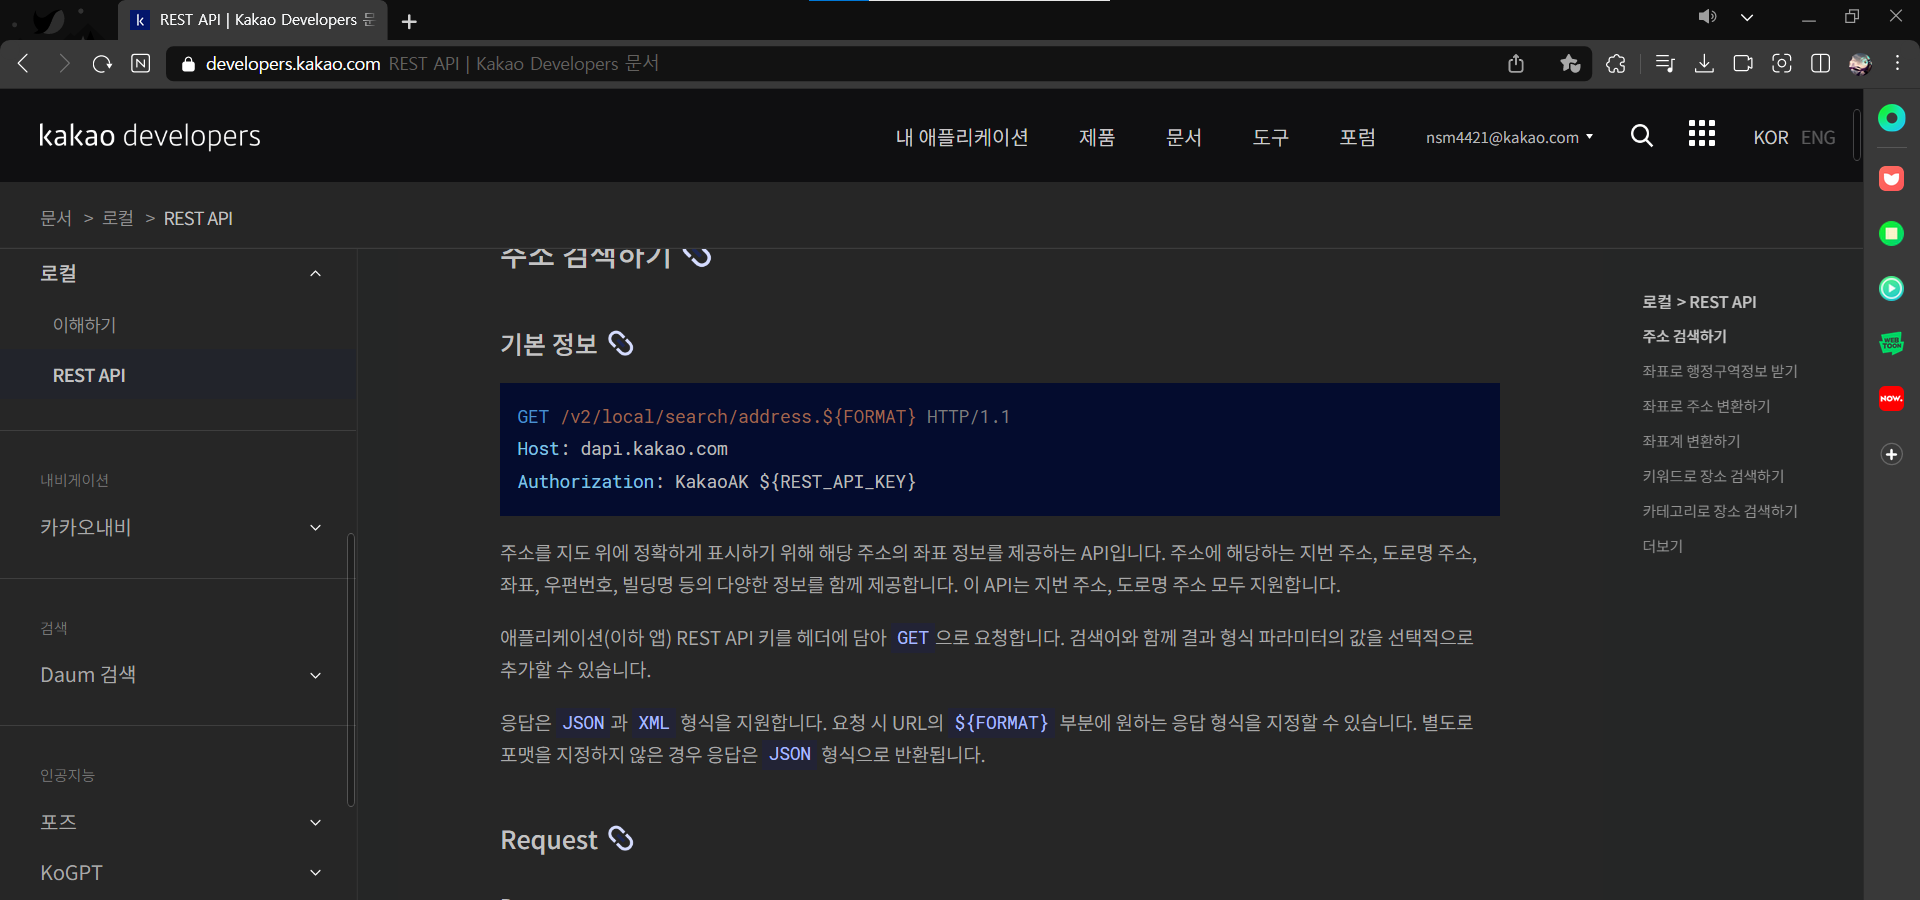Open browser extensions puzzle icon
Viewport: 1920px width, 900px height.
(1616, 64)
